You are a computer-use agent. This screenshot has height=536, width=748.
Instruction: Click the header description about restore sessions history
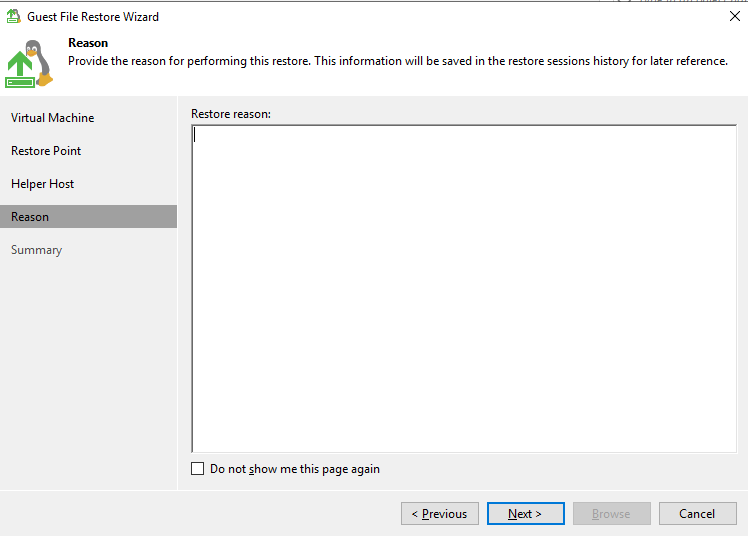[x=397, y=61]
